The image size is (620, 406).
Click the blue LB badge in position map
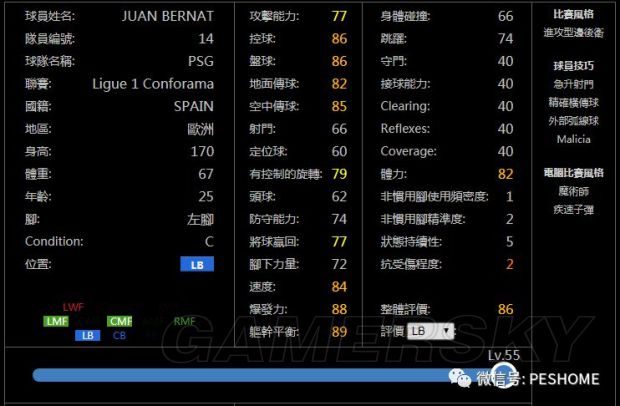pyautogui.click(x=87, y=336)
